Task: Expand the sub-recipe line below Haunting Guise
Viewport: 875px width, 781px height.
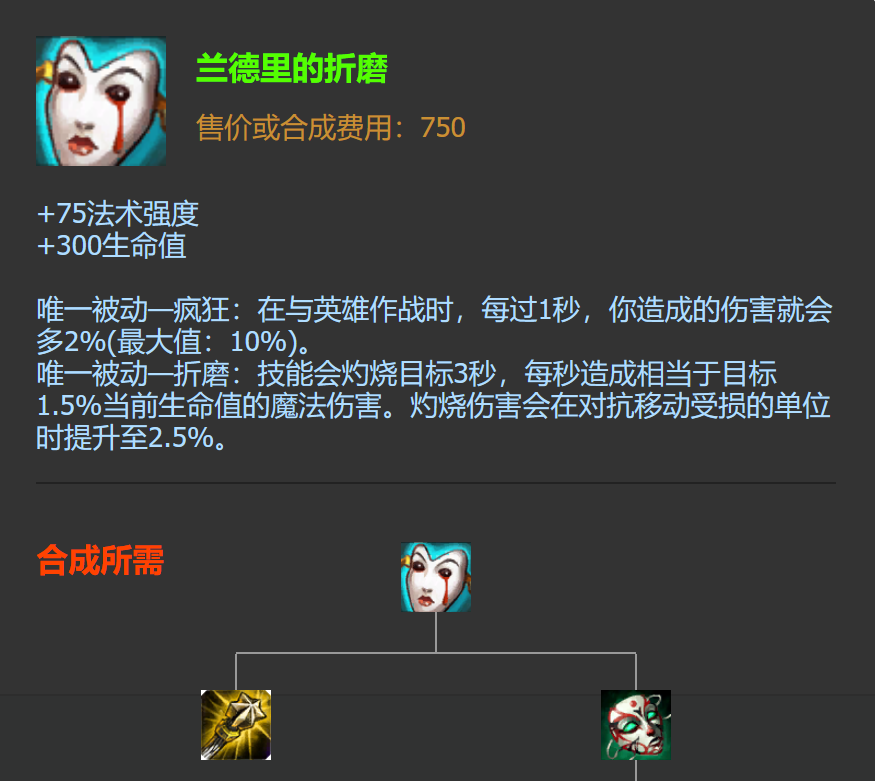Action: click(x=636, y=770)
